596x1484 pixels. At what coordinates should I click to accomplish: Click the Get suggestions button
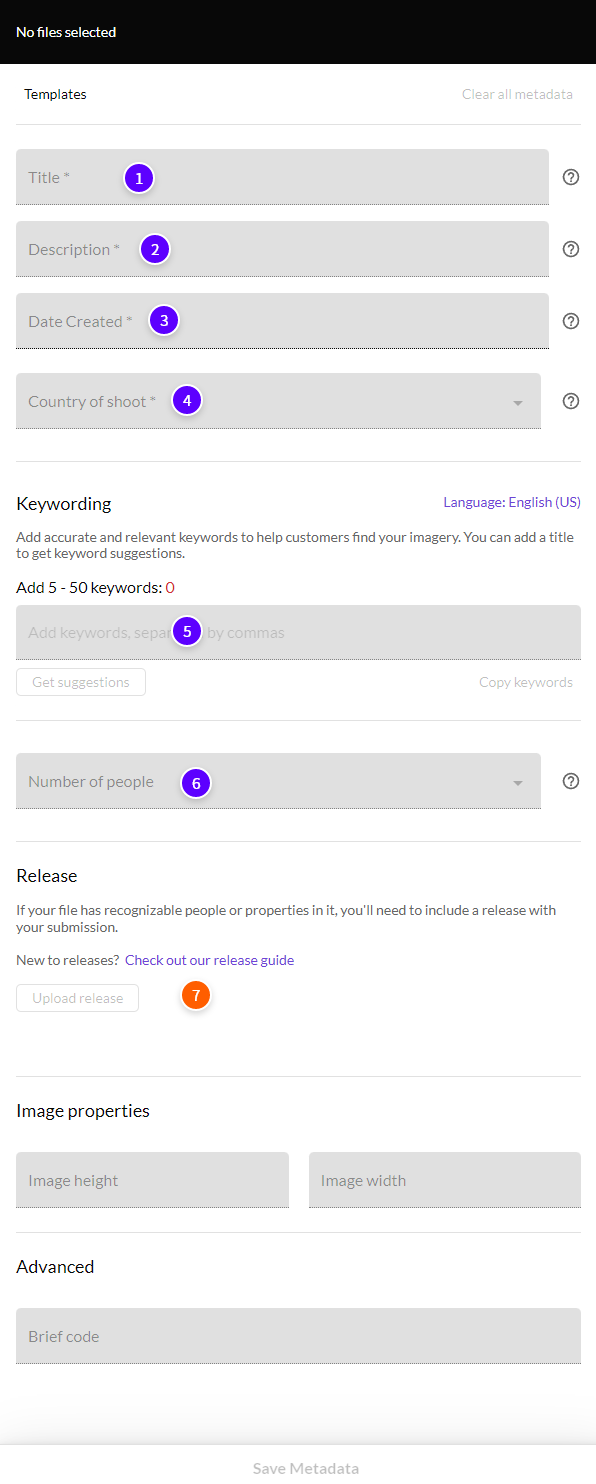point(81,682)
